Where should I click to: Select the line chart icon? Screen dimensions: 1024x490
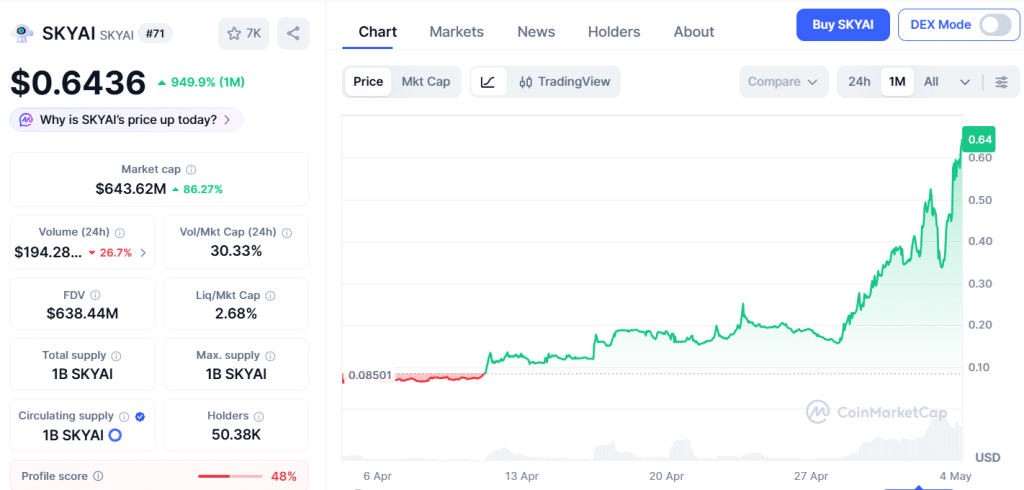click(488, 82)
